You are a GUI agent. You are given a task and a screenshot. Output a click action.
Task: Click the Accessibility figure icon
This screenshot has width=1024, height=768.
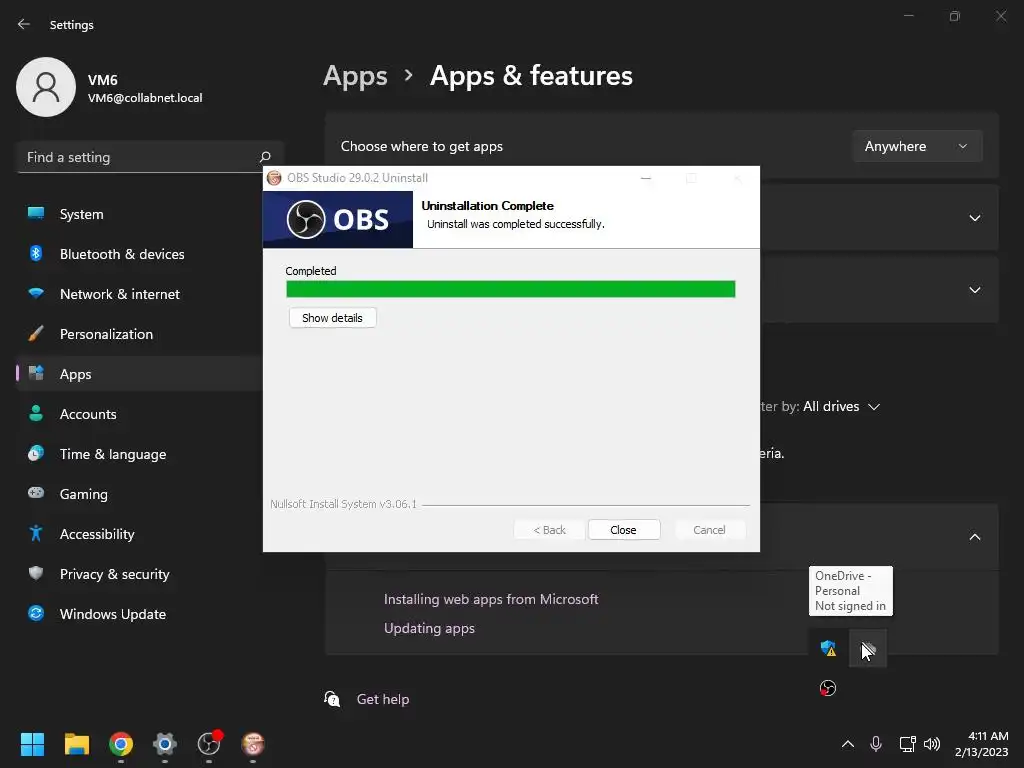pyautogui.click(x=36, y=534)
